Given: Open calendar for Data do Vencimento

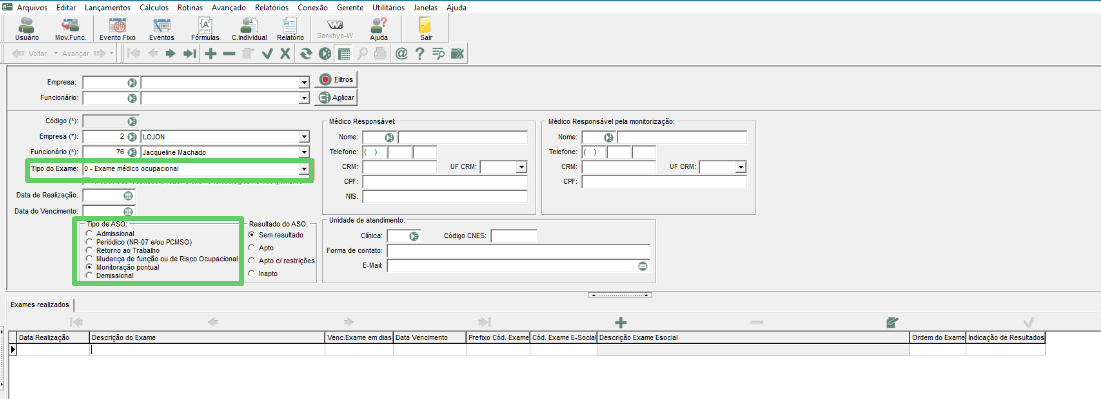Looking at the screenshot, I should coord(128,211).
